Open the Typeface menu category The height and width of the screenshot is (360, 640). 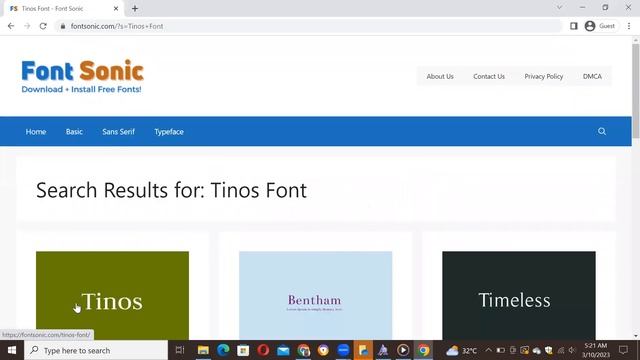pos(169,132)
